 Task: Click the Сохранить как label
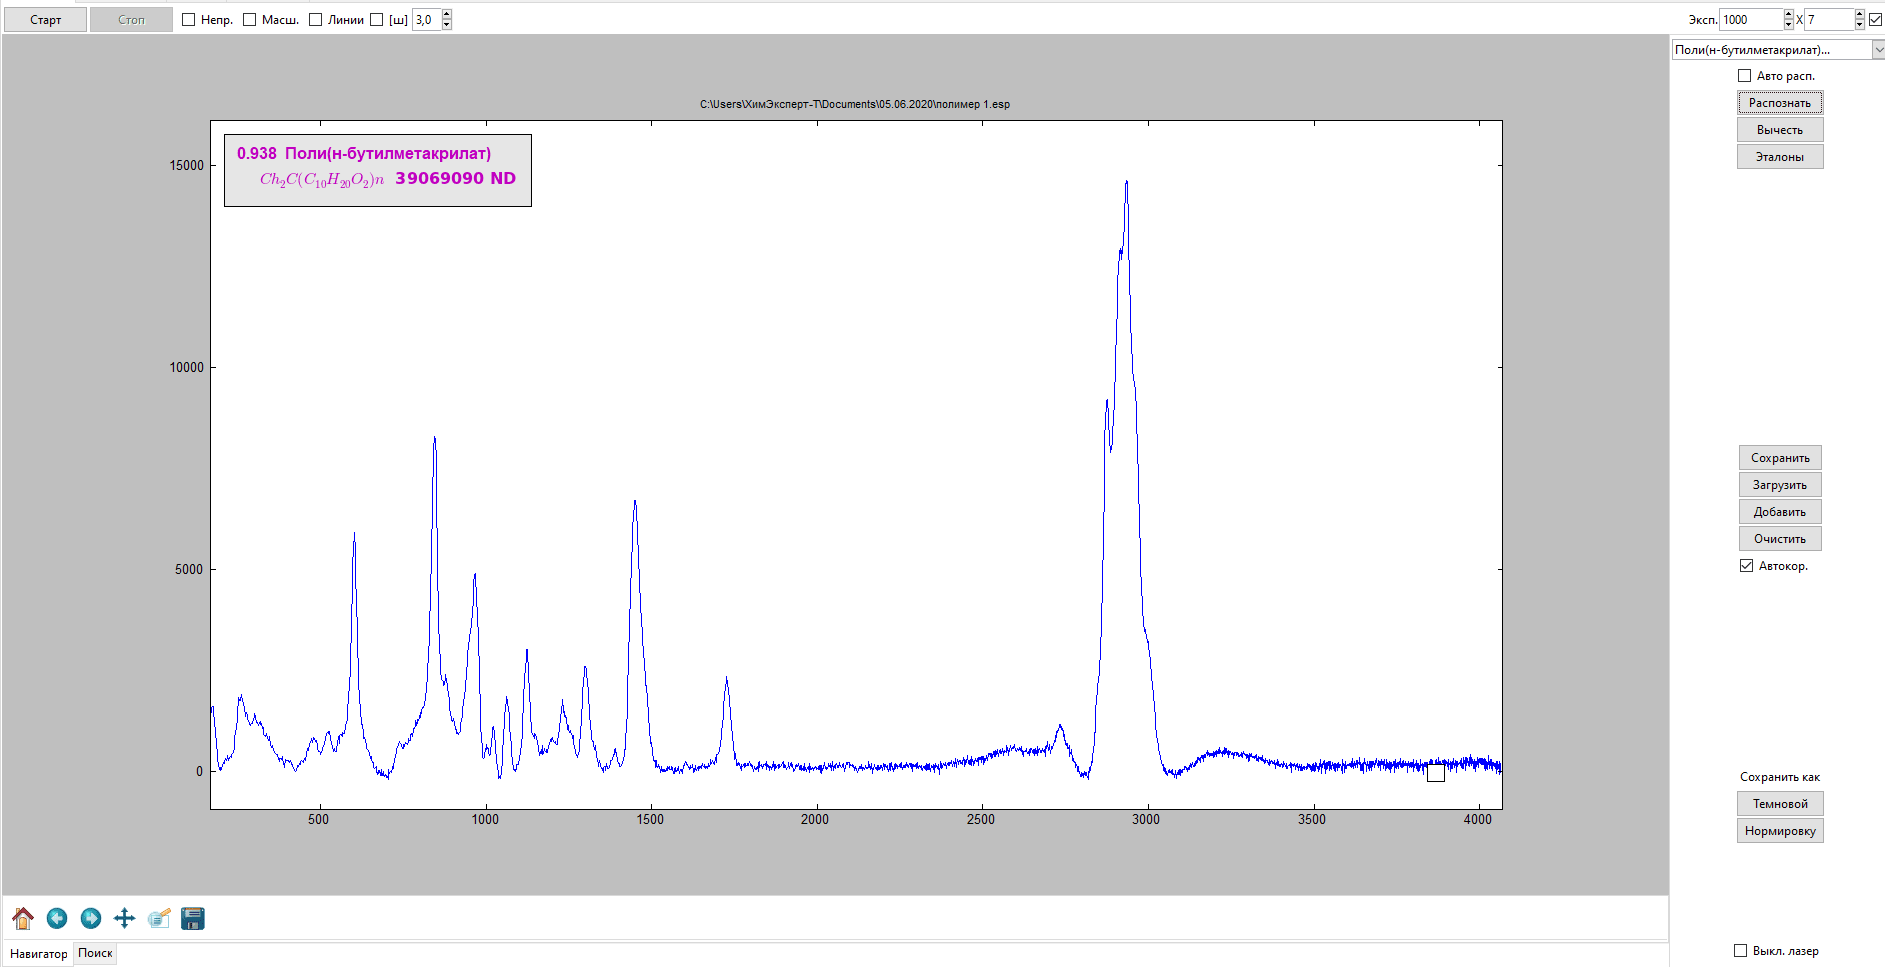tap(1780, 777)
